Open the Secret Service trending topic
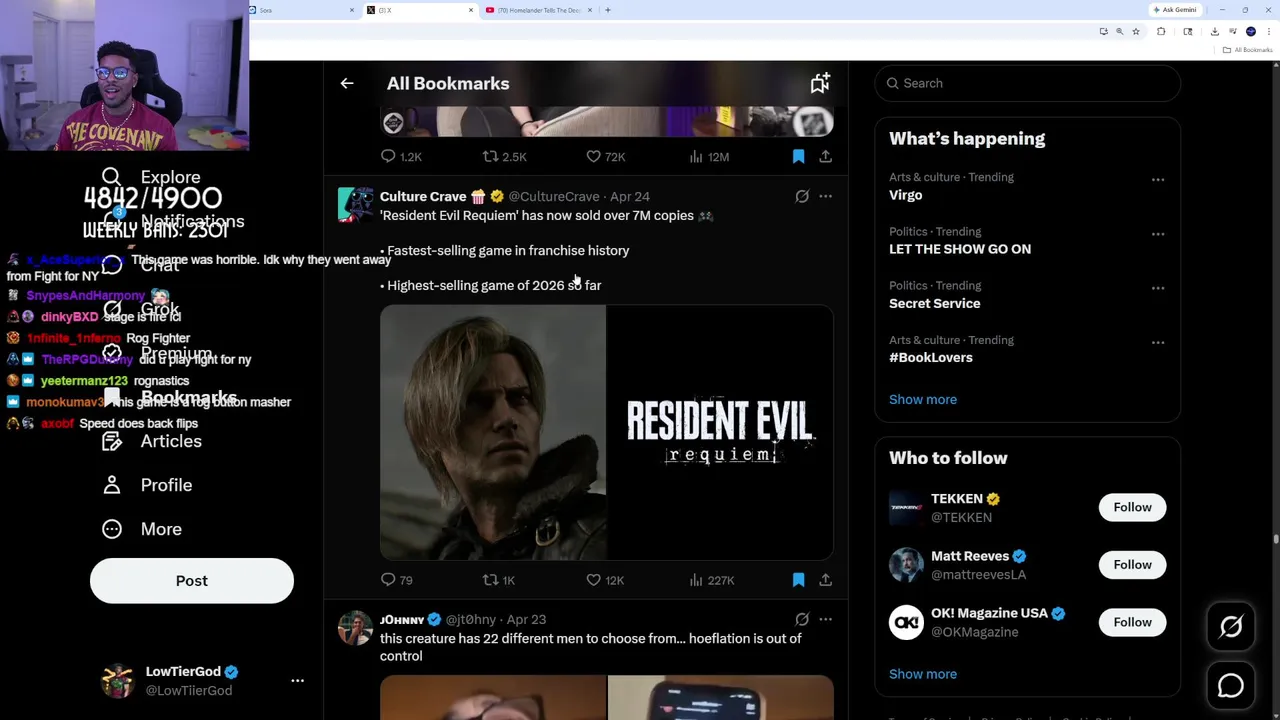This screenshot has height=720, width=1280. 934,303
